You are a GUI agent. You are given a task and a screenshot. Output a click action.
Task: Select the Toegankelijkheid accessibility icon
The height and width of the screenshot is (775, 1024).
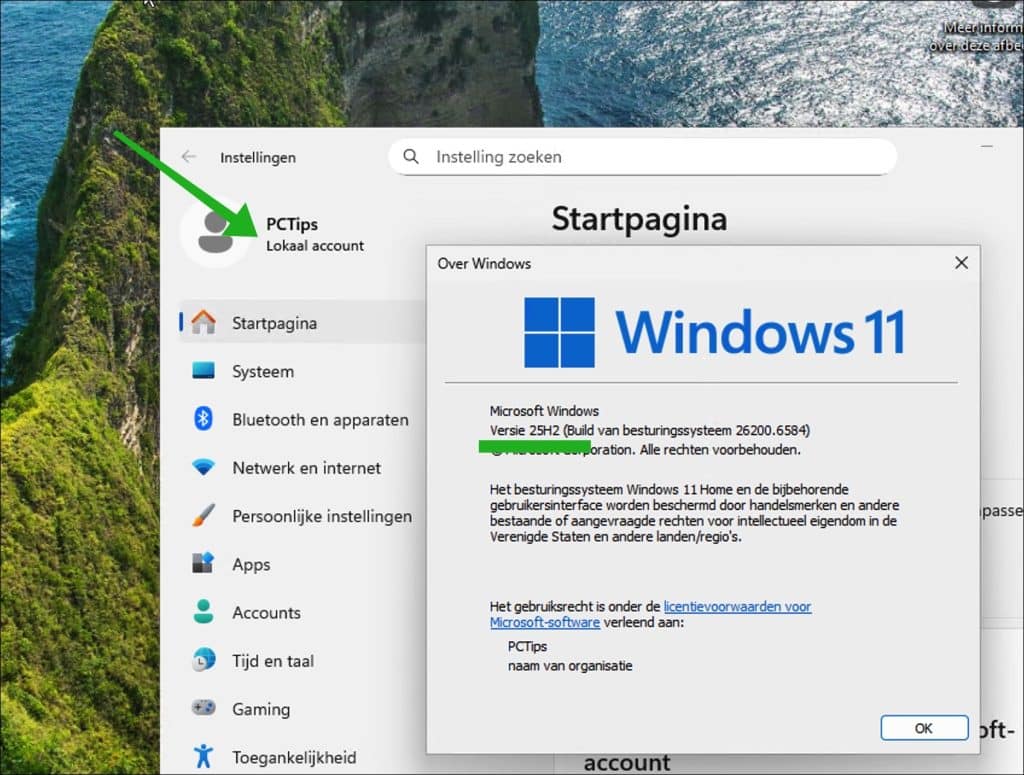(203, 757)
